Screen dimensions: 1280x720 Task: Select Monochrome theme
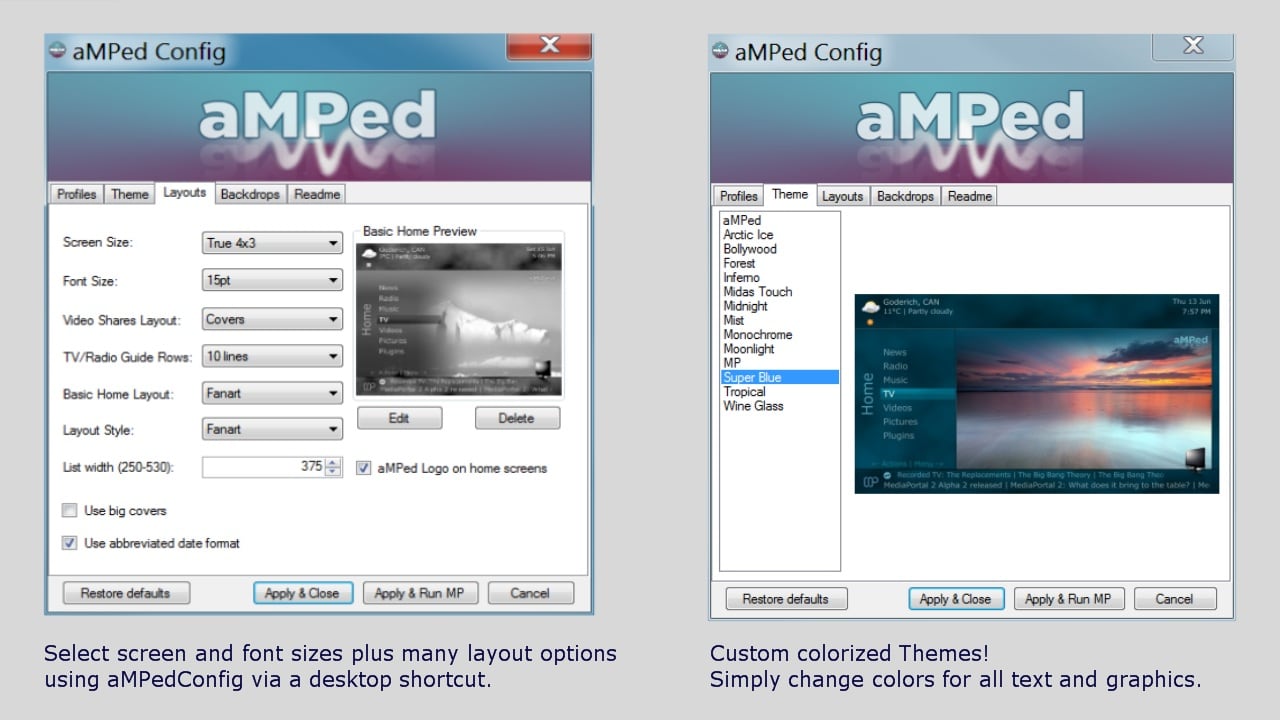[757, 335]
